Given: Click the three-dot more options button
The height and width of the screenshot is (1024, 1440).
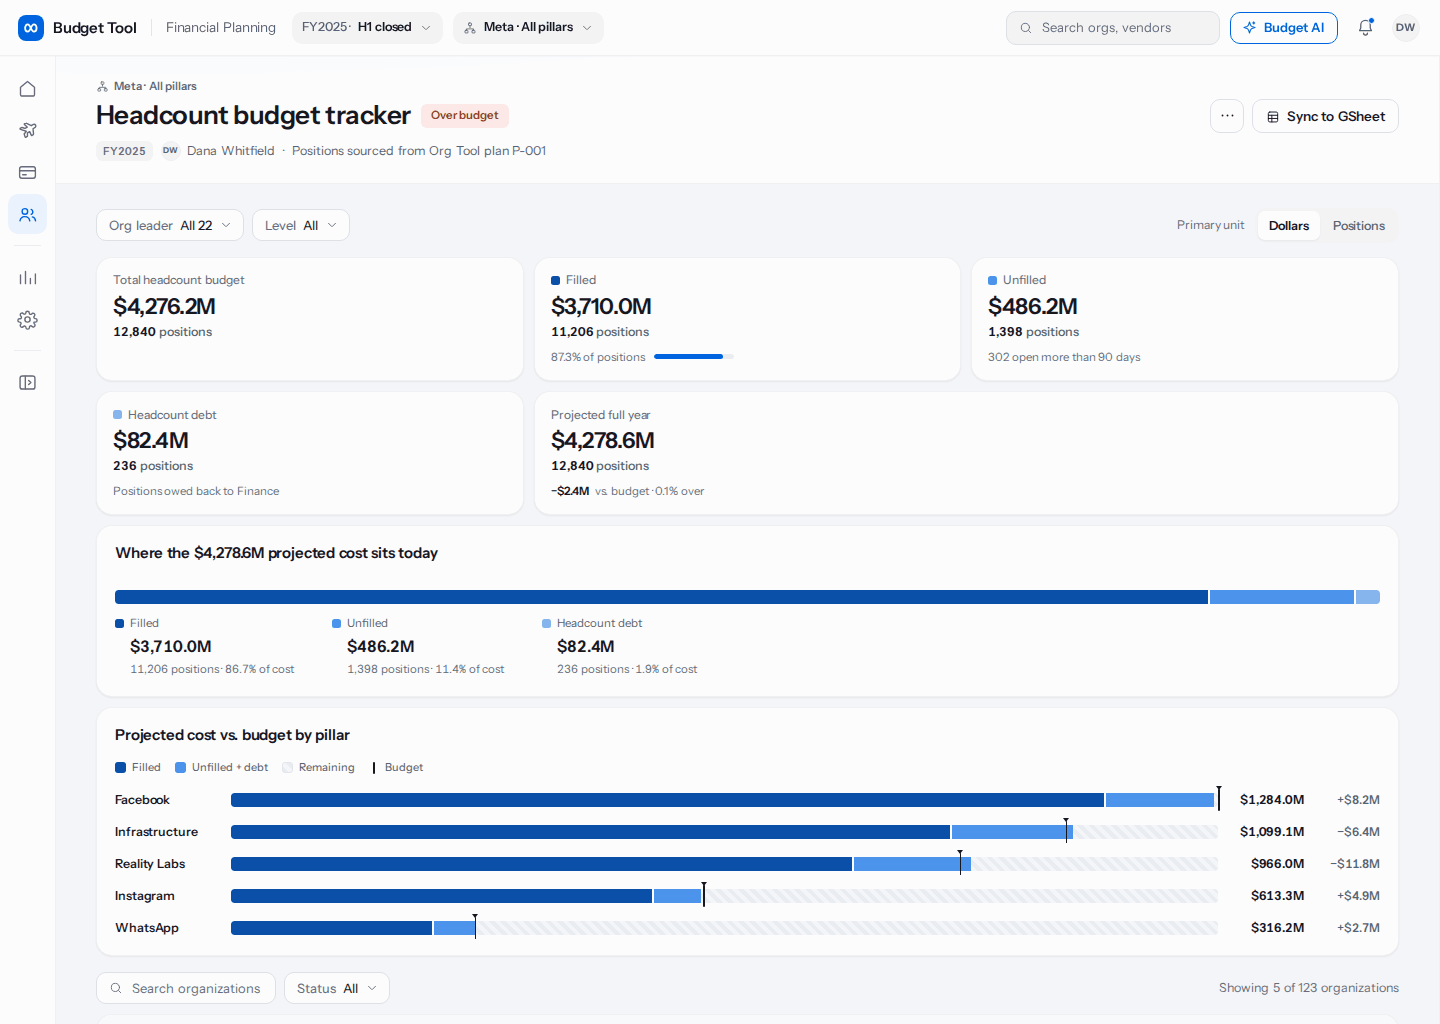Looking at the screenshot, I should click(x=1227, y=116).
